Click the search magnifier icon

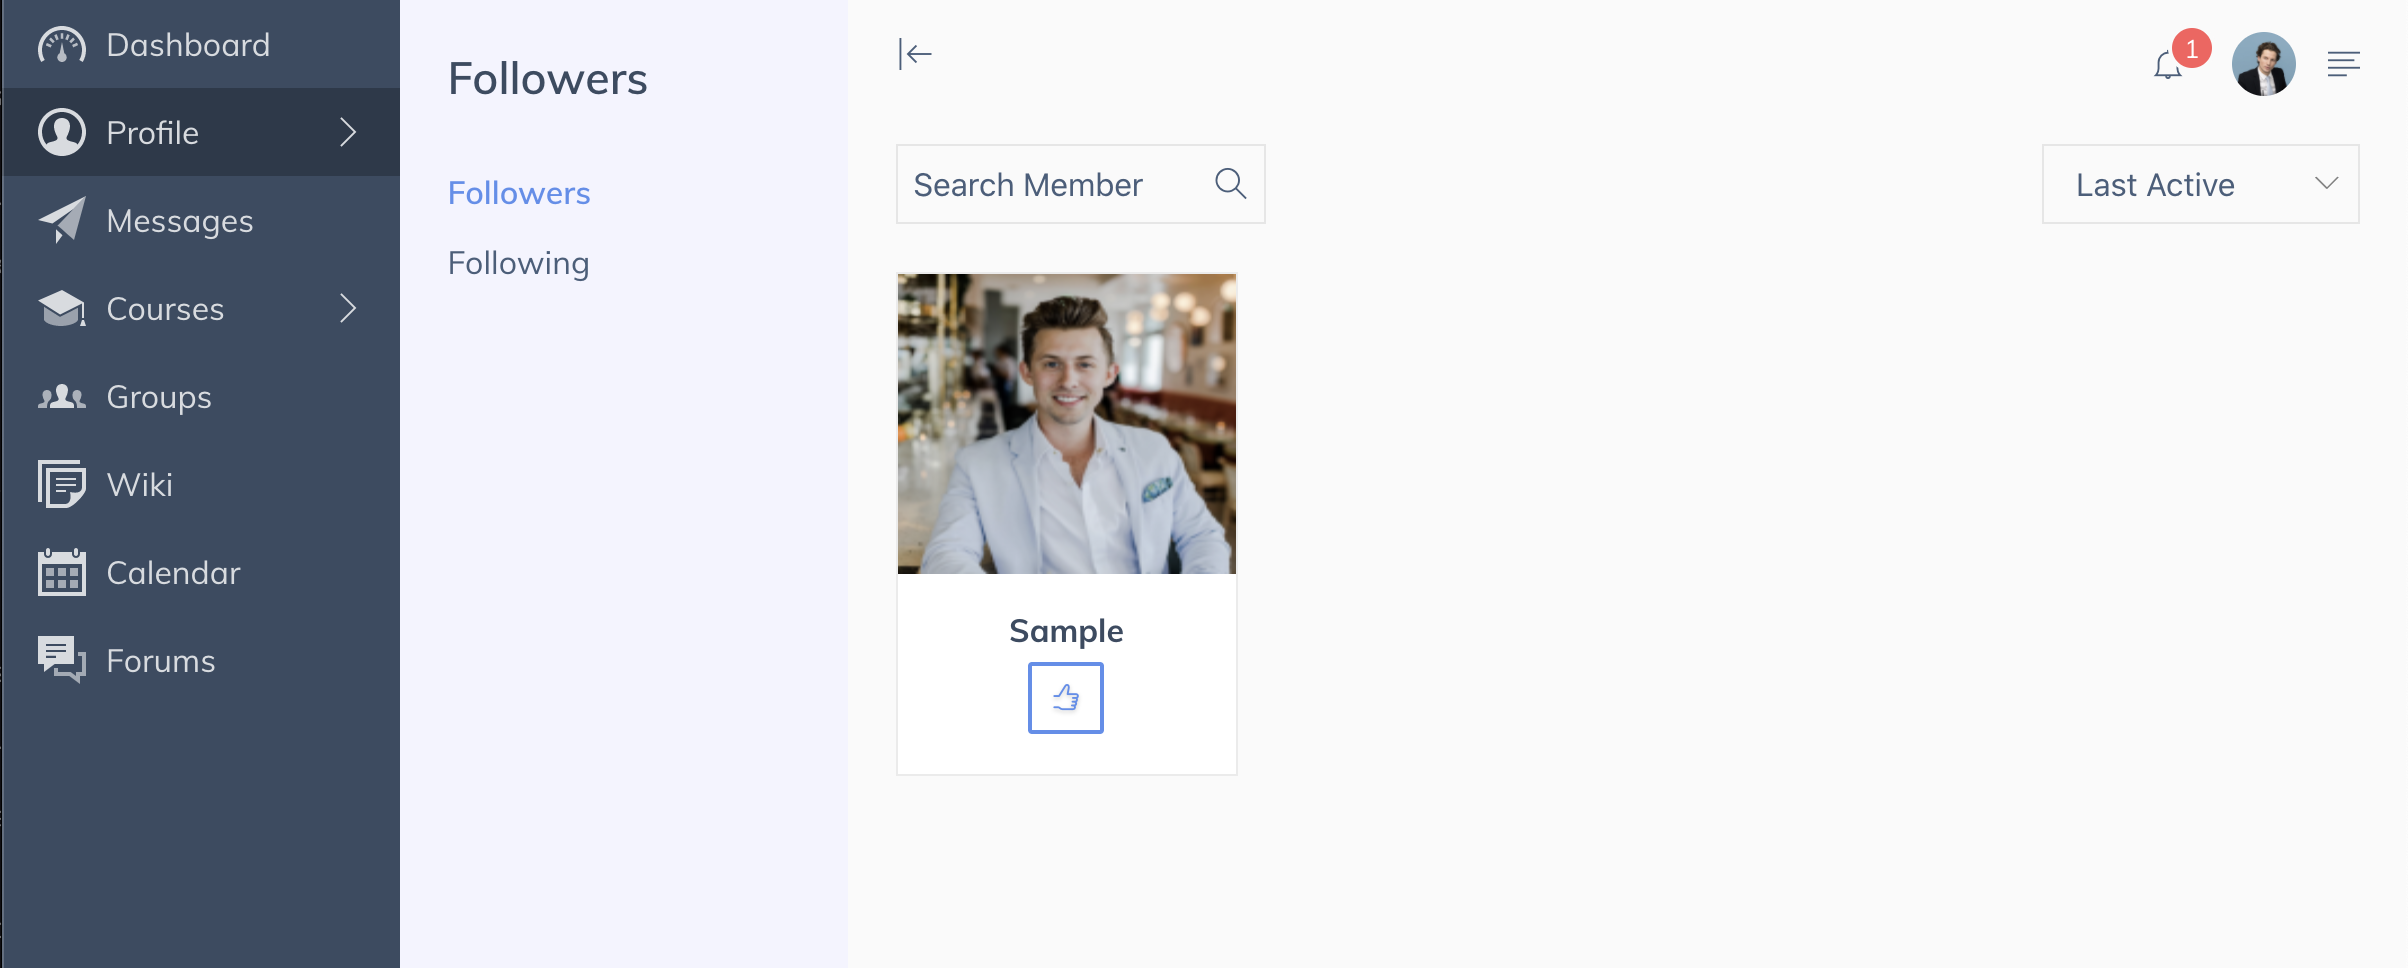click(1230, 183)
